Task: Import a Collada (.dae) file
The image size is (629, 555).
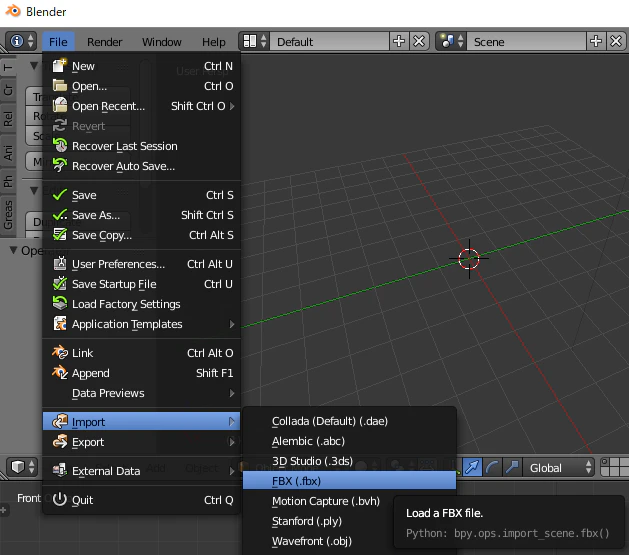Action: coord(349,421)
